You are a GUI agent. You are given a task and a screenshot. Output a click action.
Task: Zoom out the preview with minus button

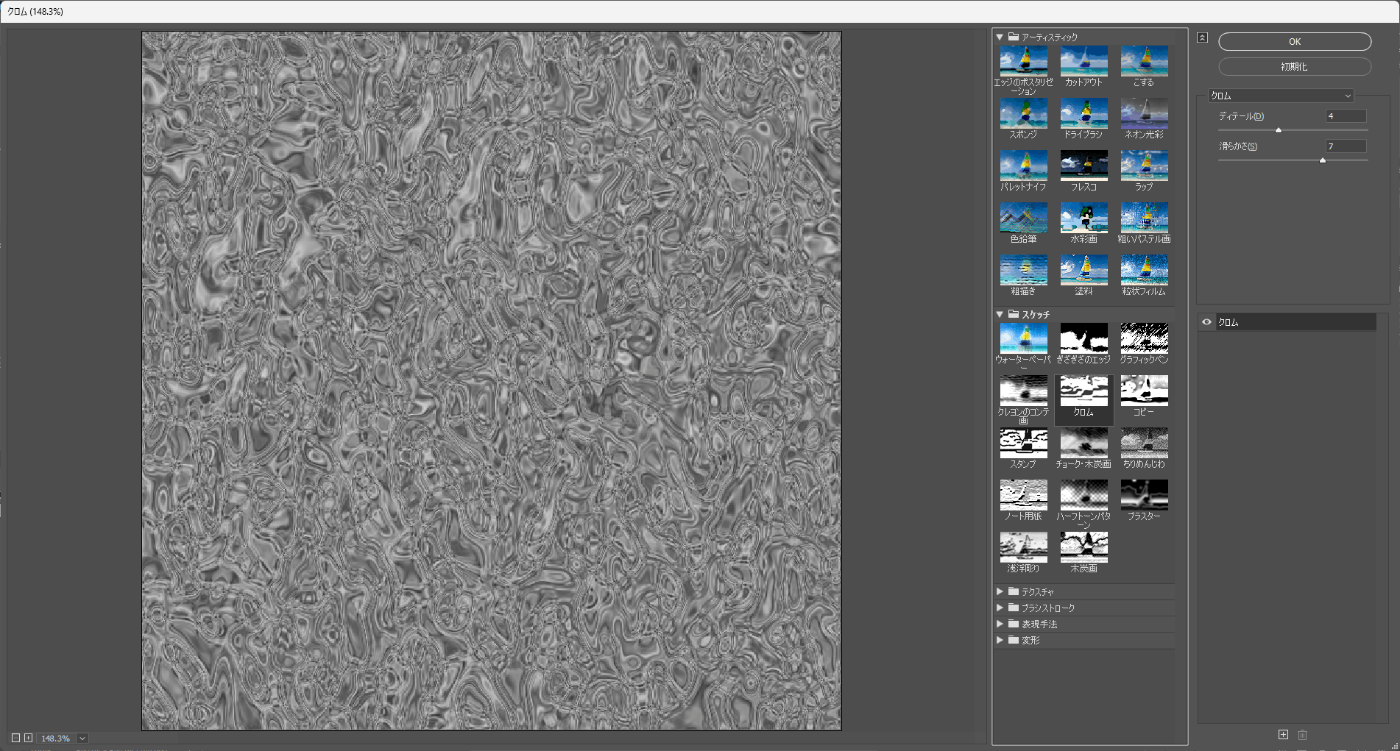(x=16, y=738)
